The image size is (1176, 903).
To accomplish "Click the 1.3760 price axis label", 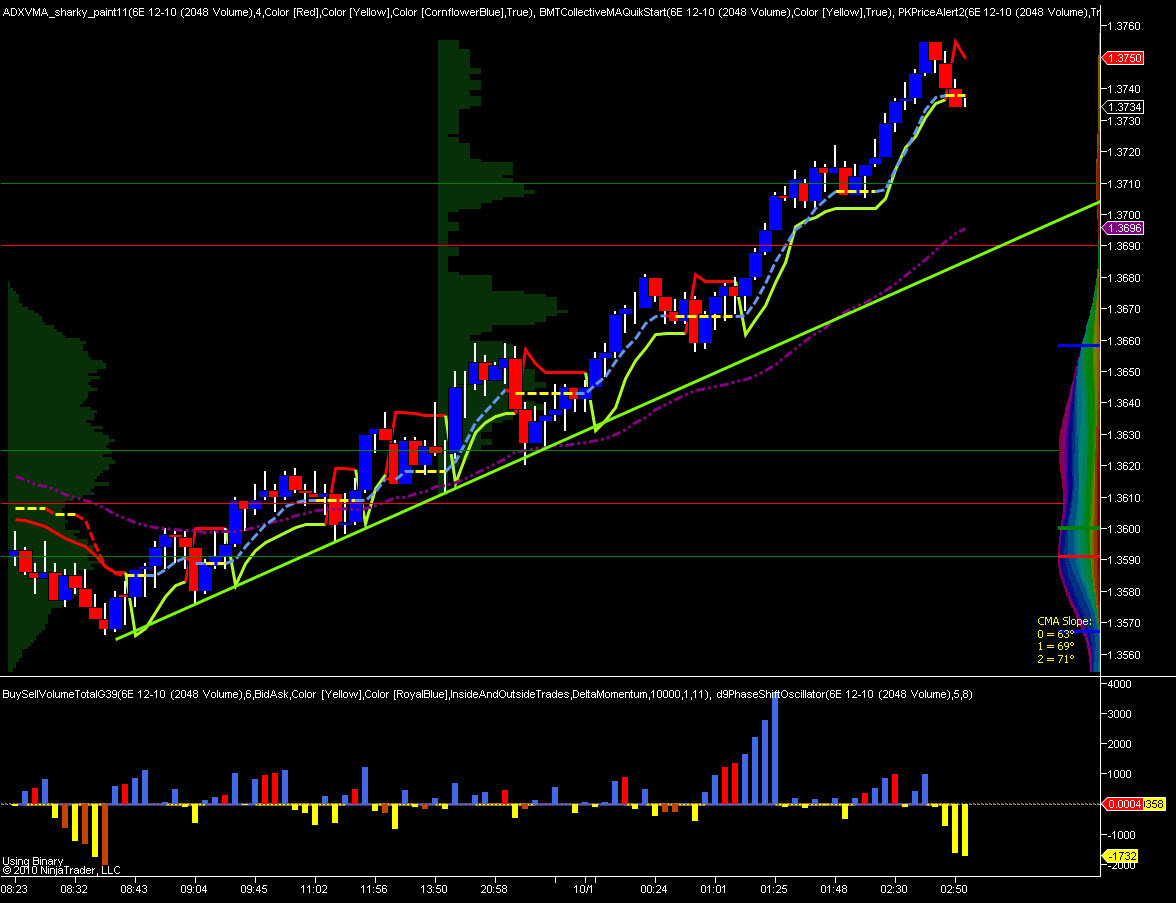I will coord(1124,26).
